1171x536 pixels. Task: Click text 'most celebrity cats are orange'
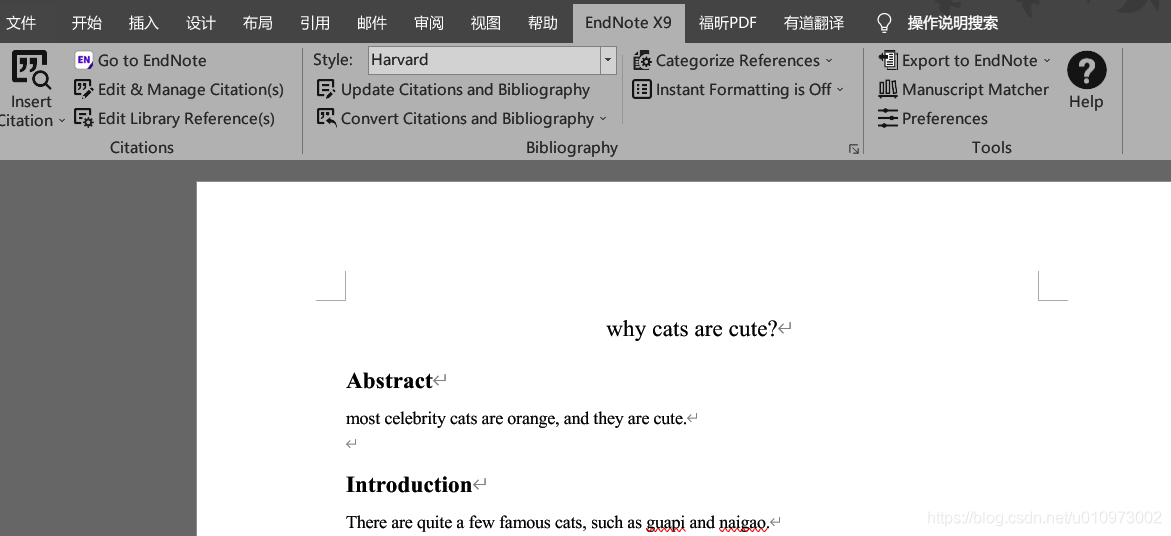tap(452, 419)
